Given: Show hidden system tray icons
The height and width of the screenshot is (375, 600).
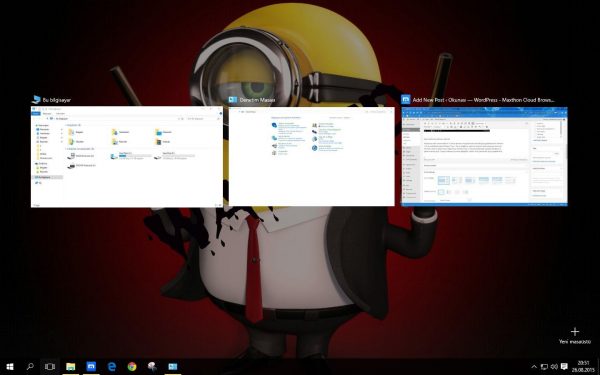Looking at the screenshot, I should 534,367.
